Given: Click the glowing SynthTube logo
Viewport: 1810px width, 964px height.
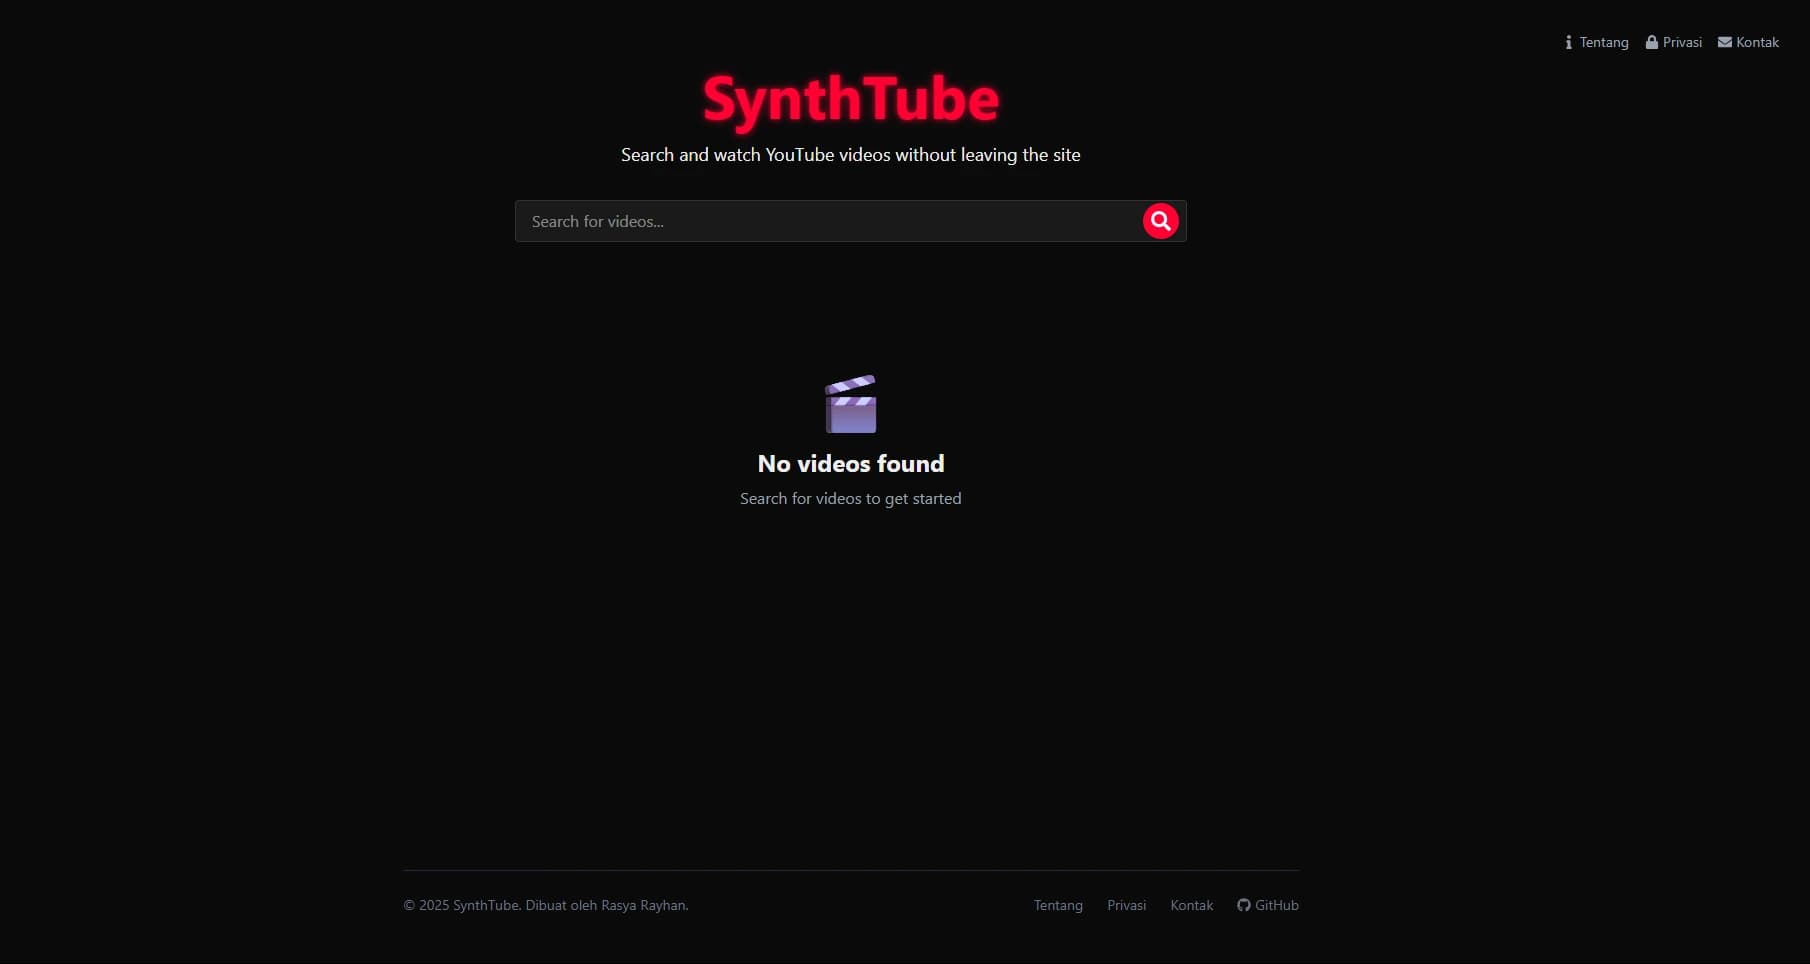Looking at the screenshot, I should pos(850,100).
